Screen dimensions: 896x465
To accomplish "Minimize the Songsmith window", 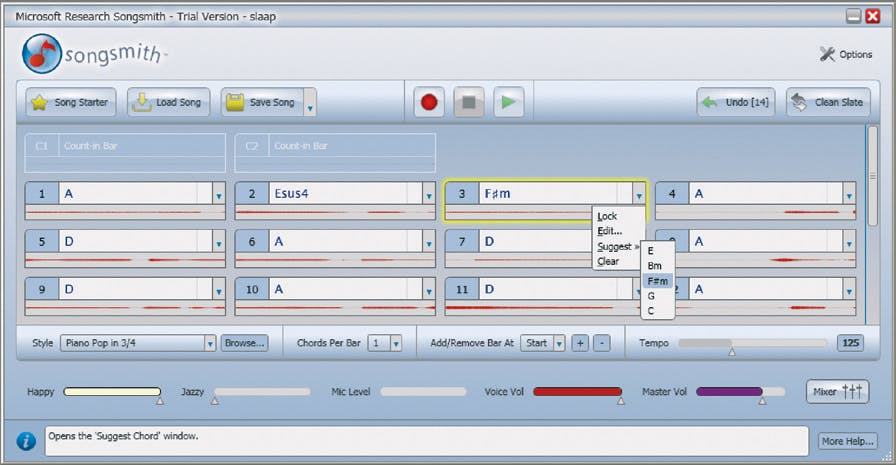I will coord(853,16).
